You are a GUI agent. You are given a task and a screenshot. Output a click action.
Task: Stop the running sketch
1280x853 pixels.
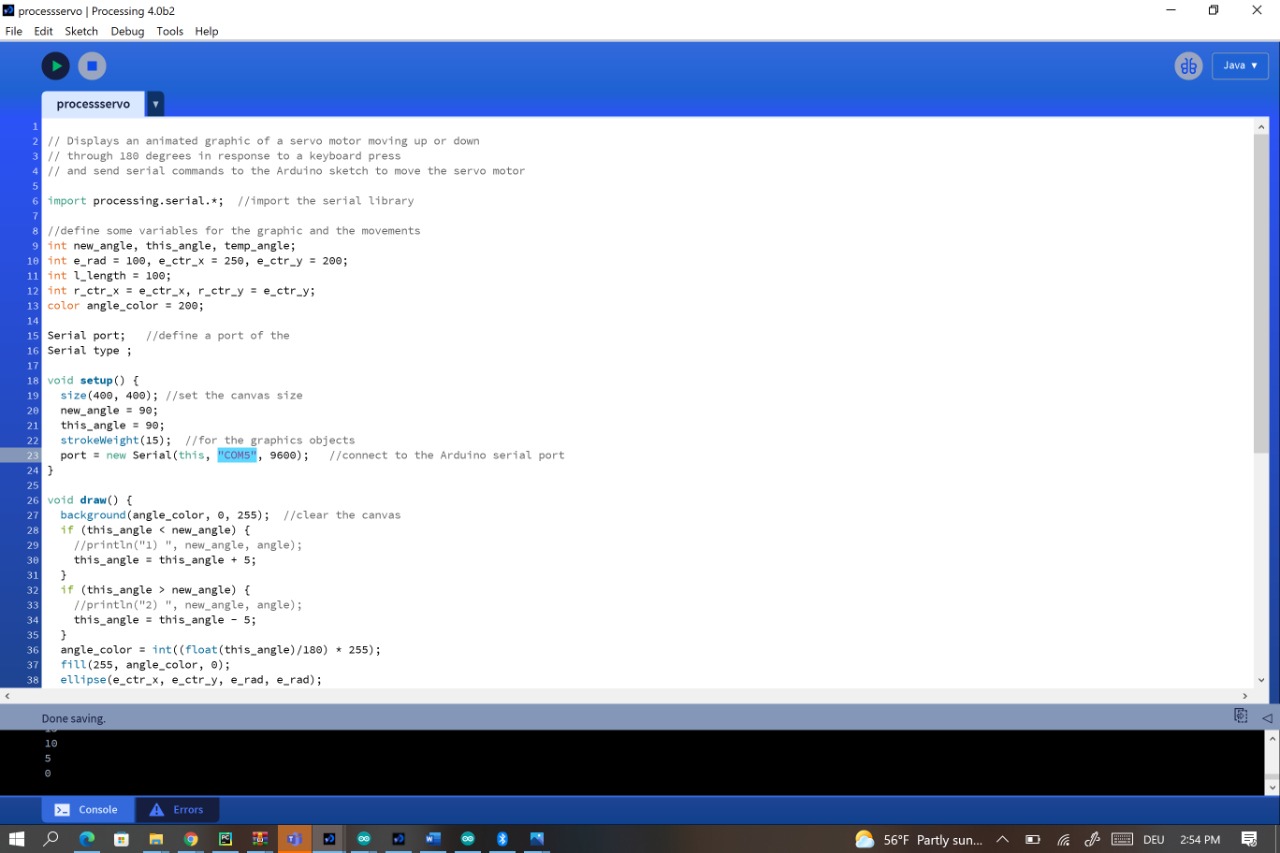coord(92,66)
